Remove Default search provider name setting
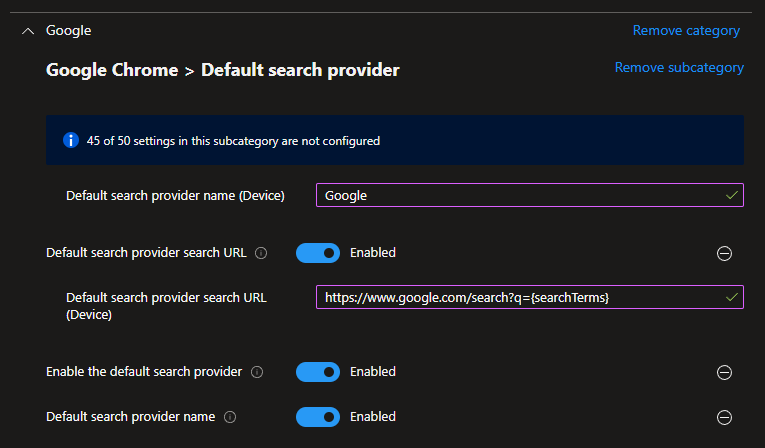765x448 pixels. click(x=724, y=417)
